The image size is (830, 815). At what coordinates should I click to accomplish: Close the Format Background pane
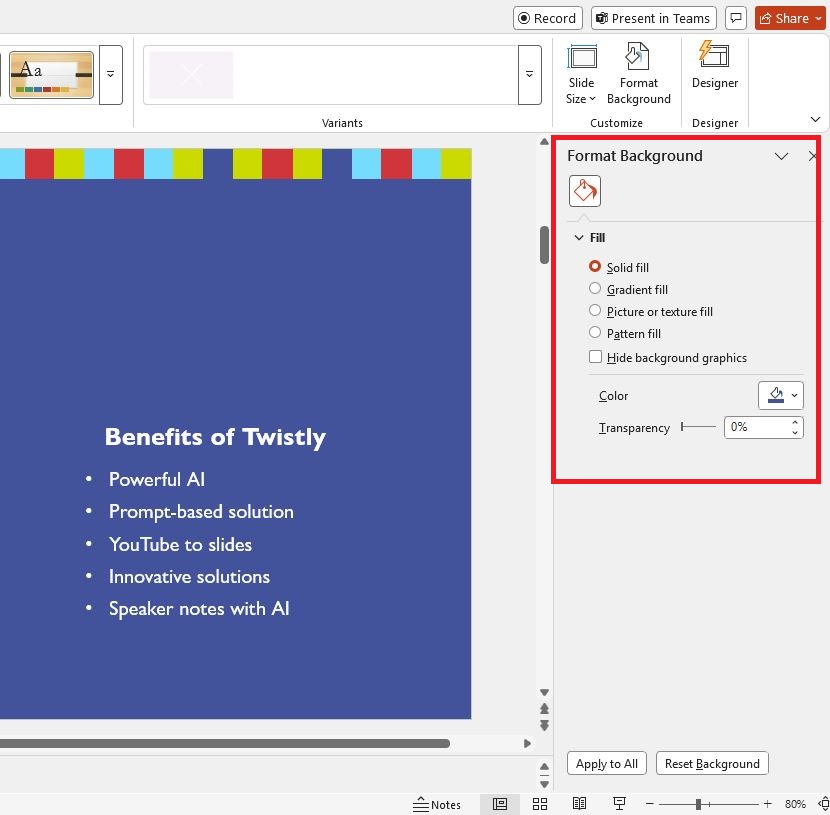click(813, 156)
